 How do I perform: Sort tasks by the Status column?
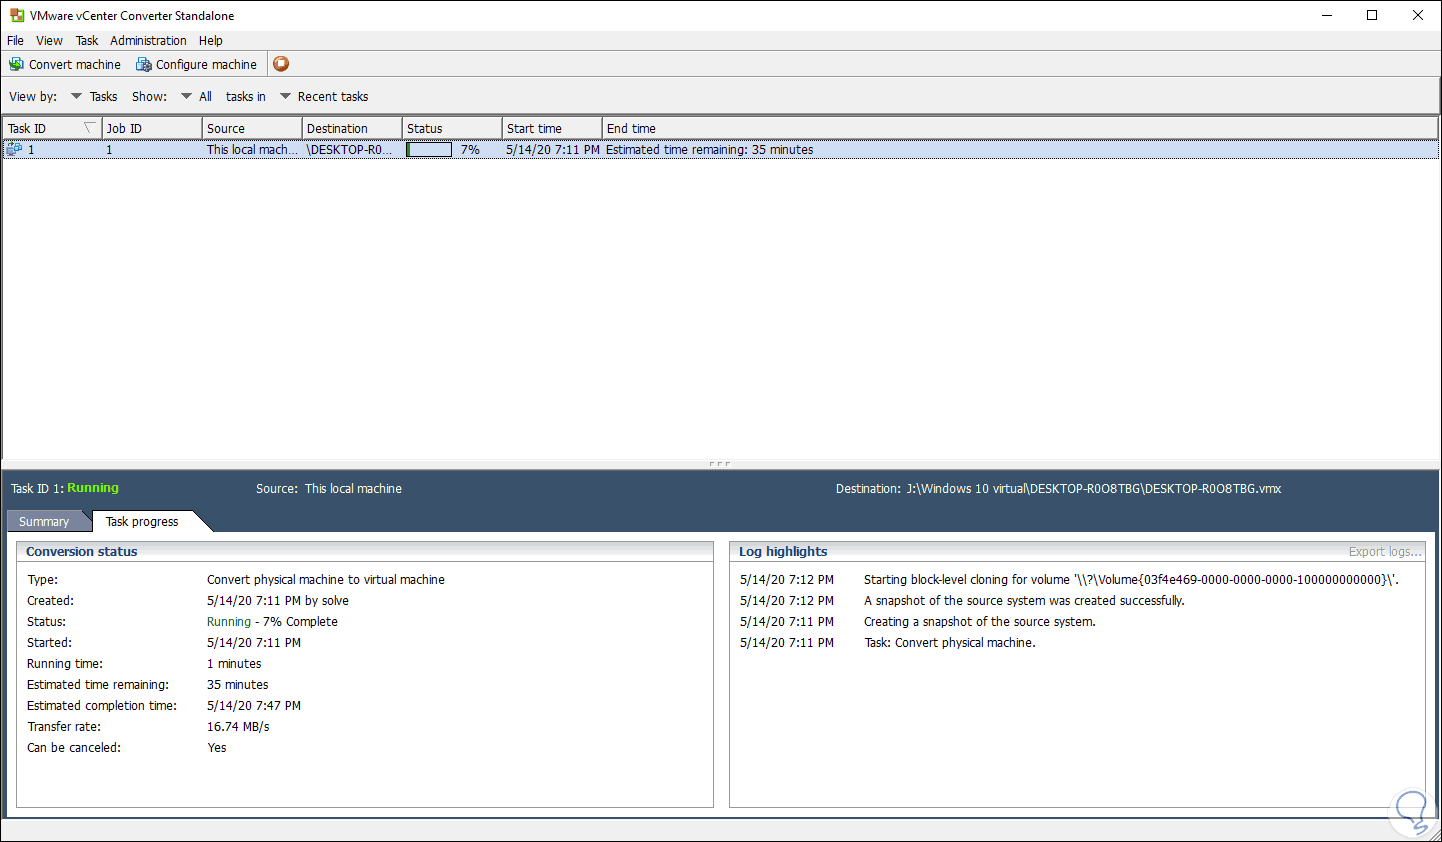[x=452, y=128]
